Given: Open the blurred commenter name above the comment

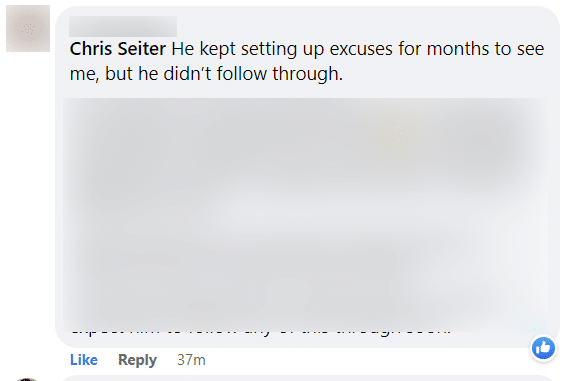Looking at the screenshot, I should click(x=123, y=26).
